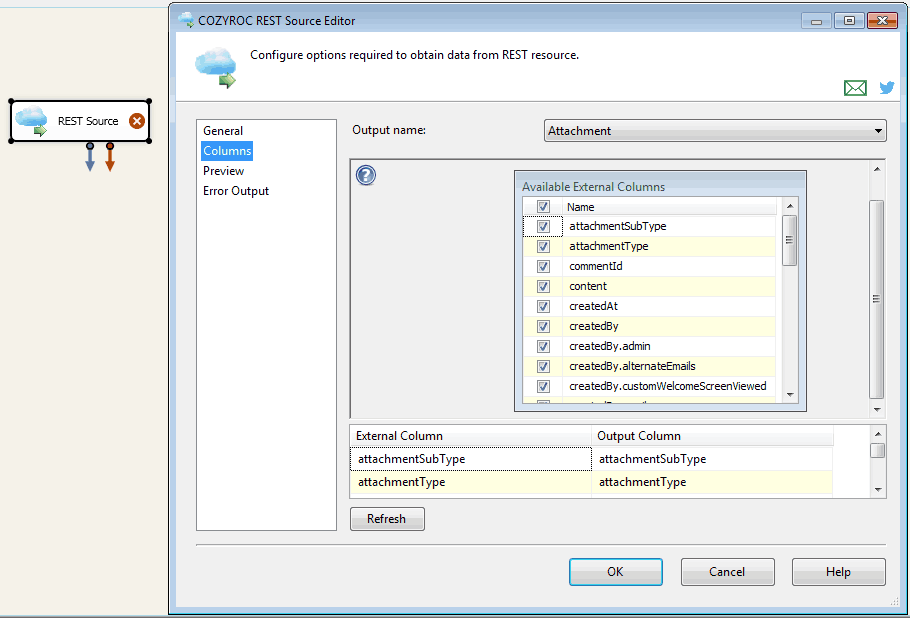Screen dimensions: 910x618
Task: Click the Twitter bird icon
Action: (x=887, y=88)
